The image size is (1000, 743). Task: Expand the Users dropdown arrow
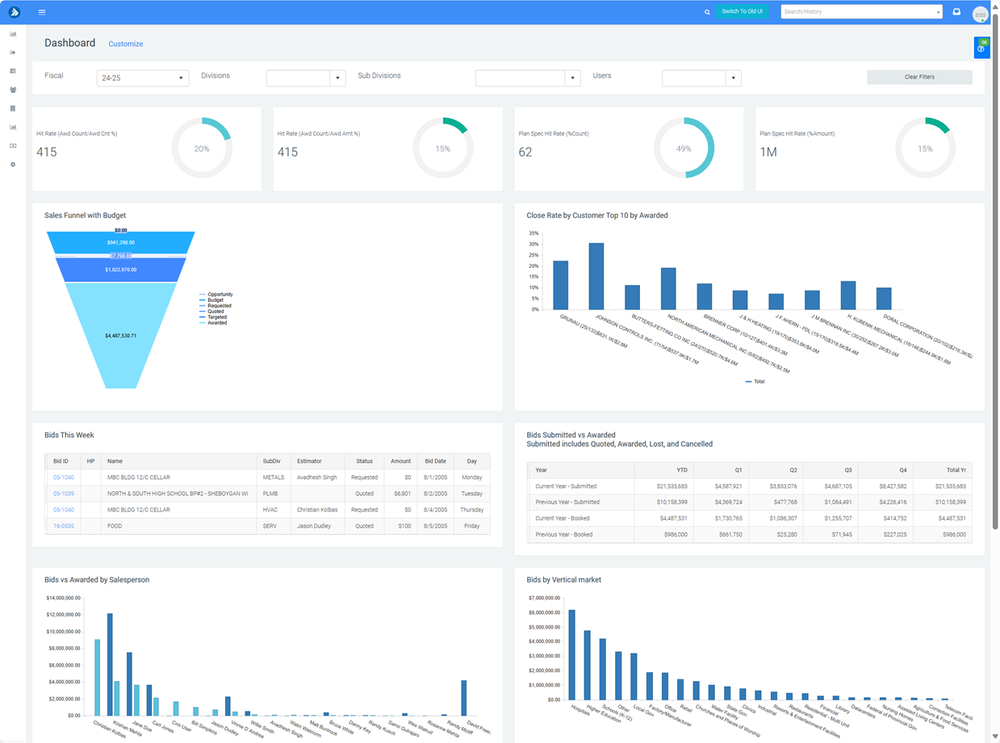pyautogui.click(x=733, y=78)
